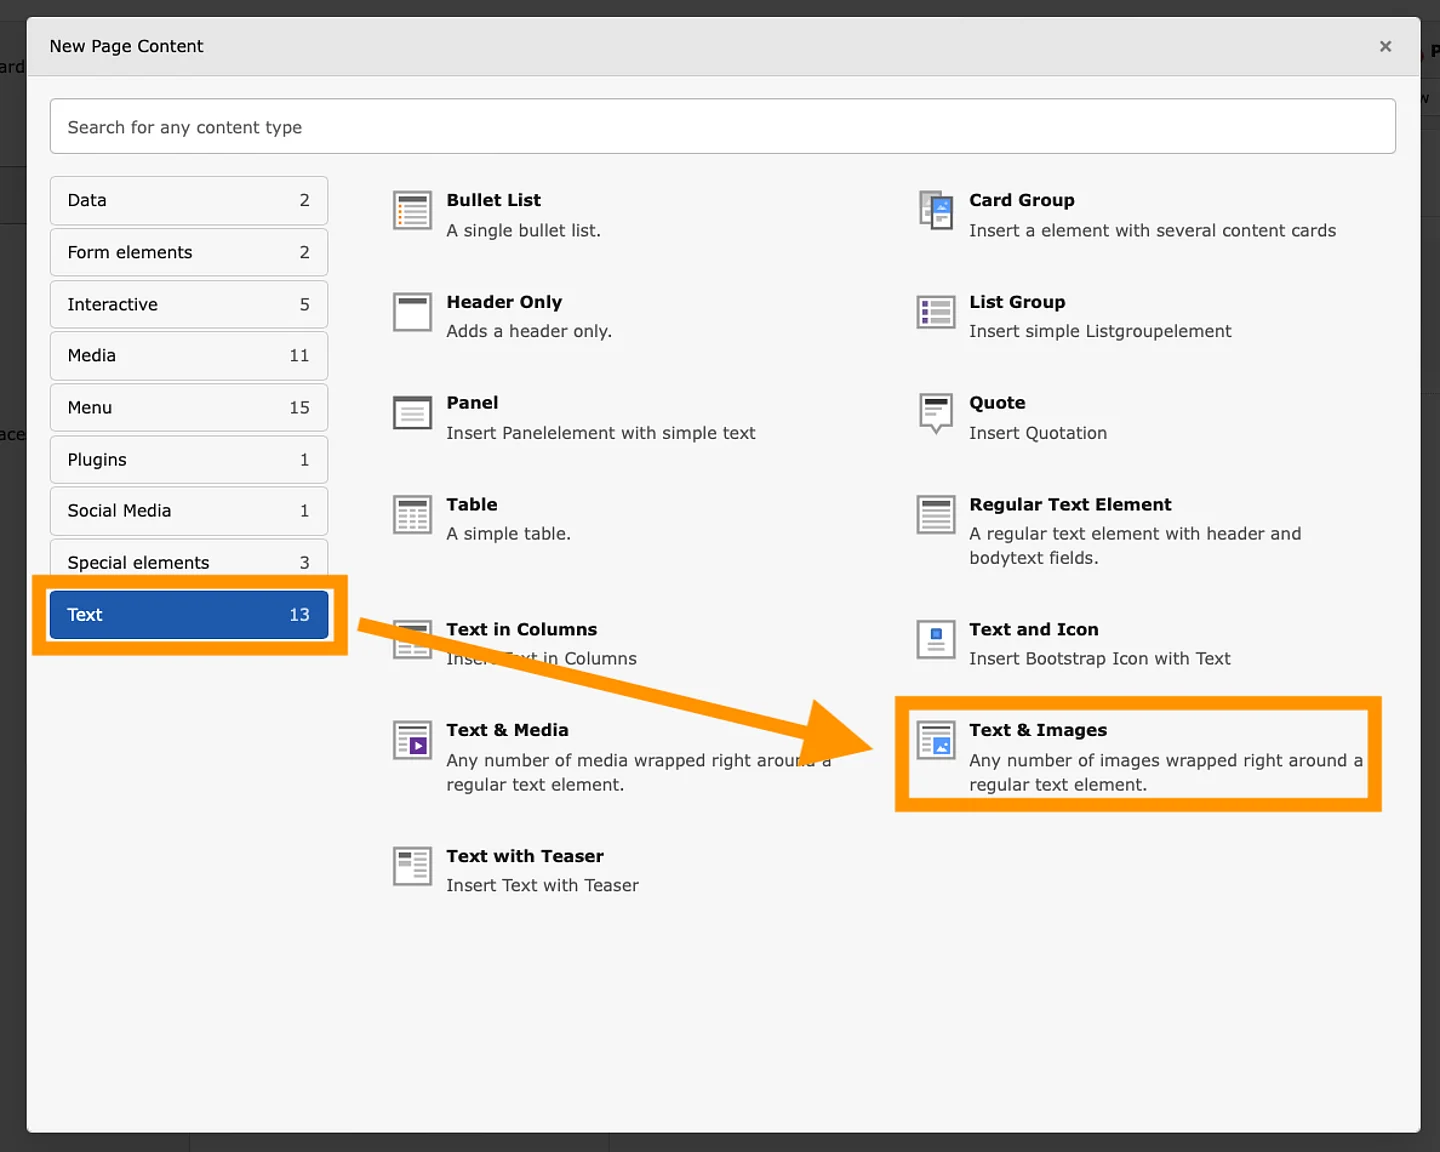Open the Menu category with 15 items
This screenshot has height=1152, width=1440.
[x=188, y=408]
